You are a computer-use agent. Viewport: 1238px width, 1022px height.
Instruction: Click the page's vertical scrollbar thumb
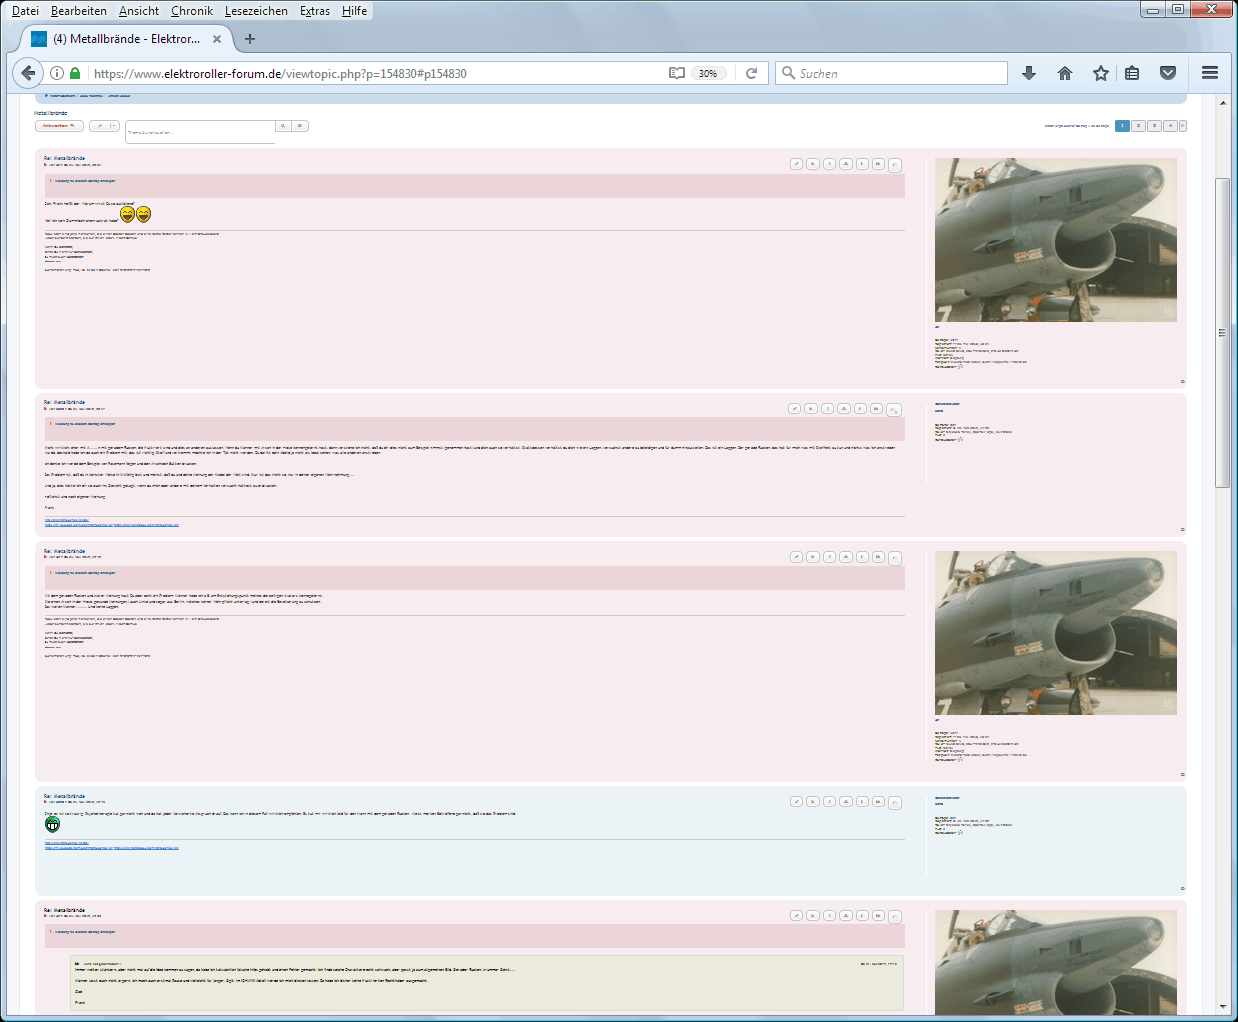coord(1222,332)
